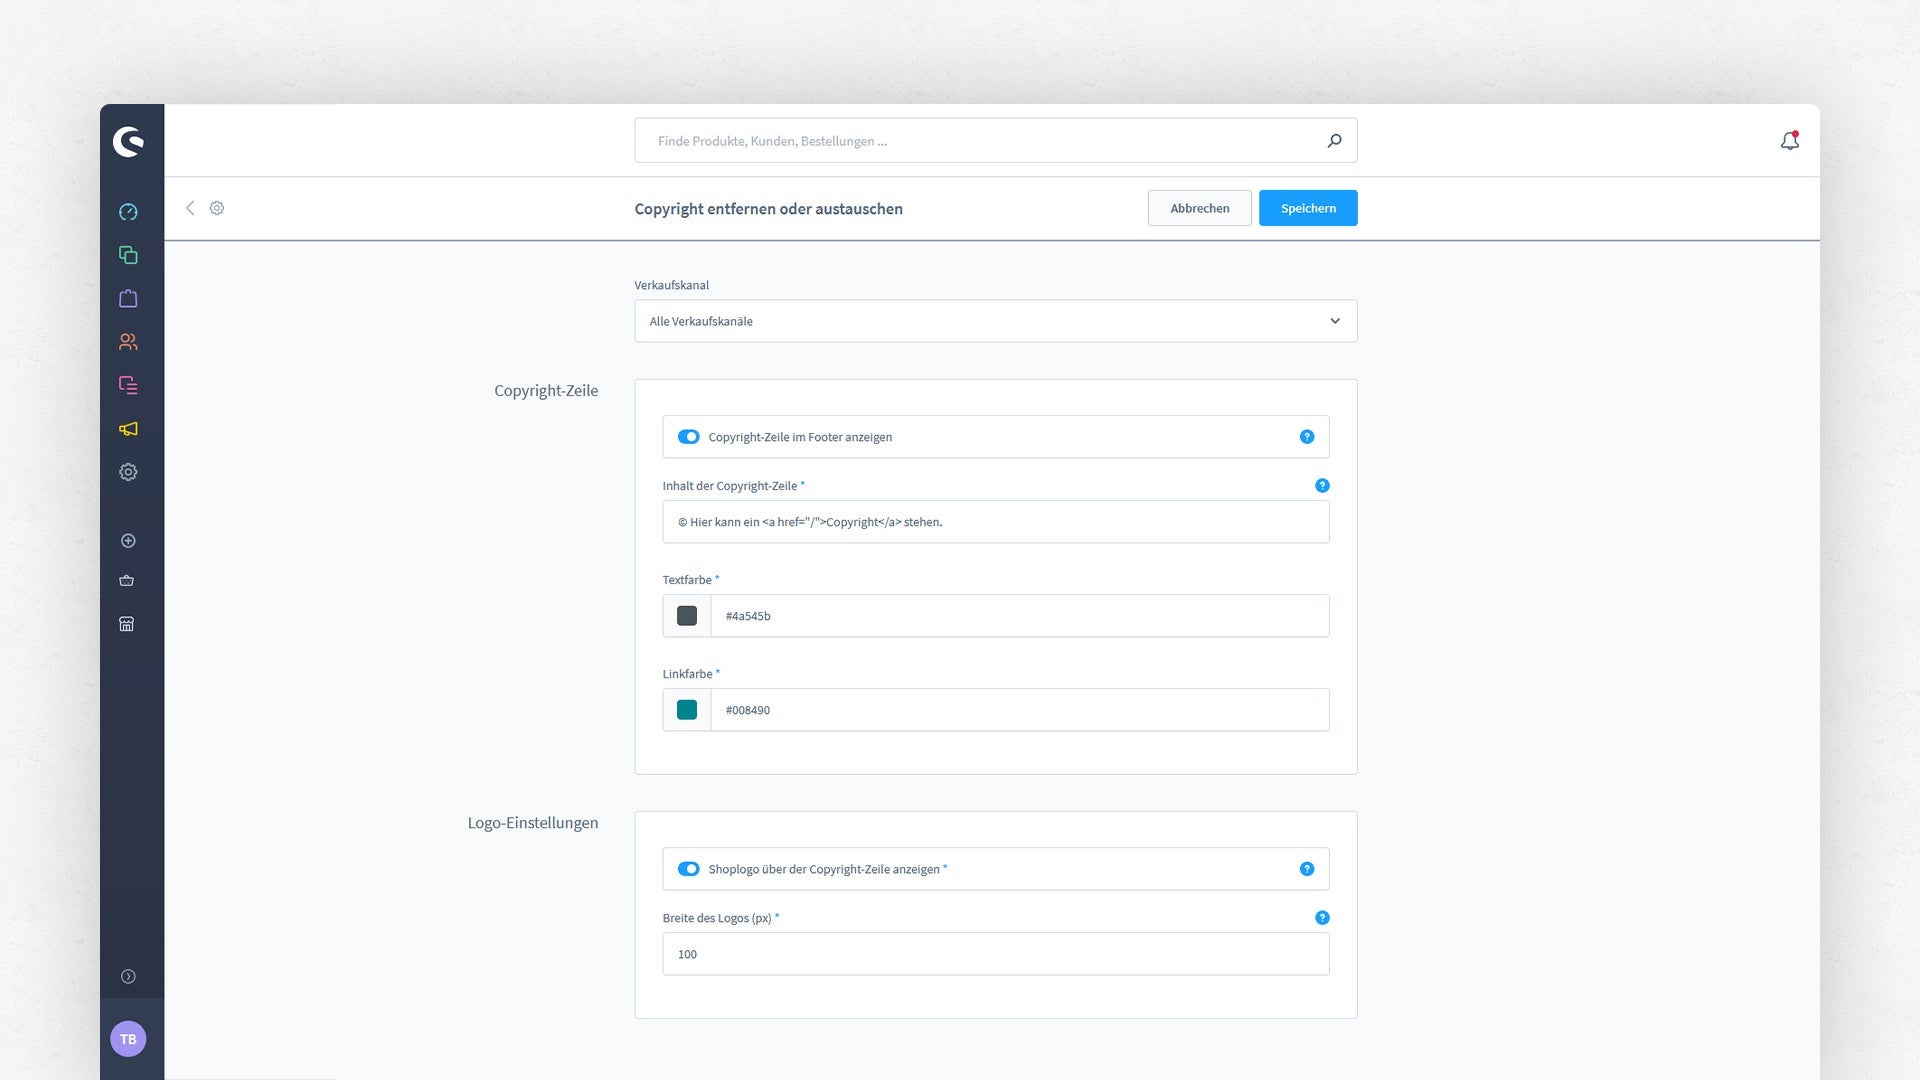The width and height of the screenshot is (1920, 1080).
Task: Open the Content layout icon in sidebar
Action: (128, 385)
